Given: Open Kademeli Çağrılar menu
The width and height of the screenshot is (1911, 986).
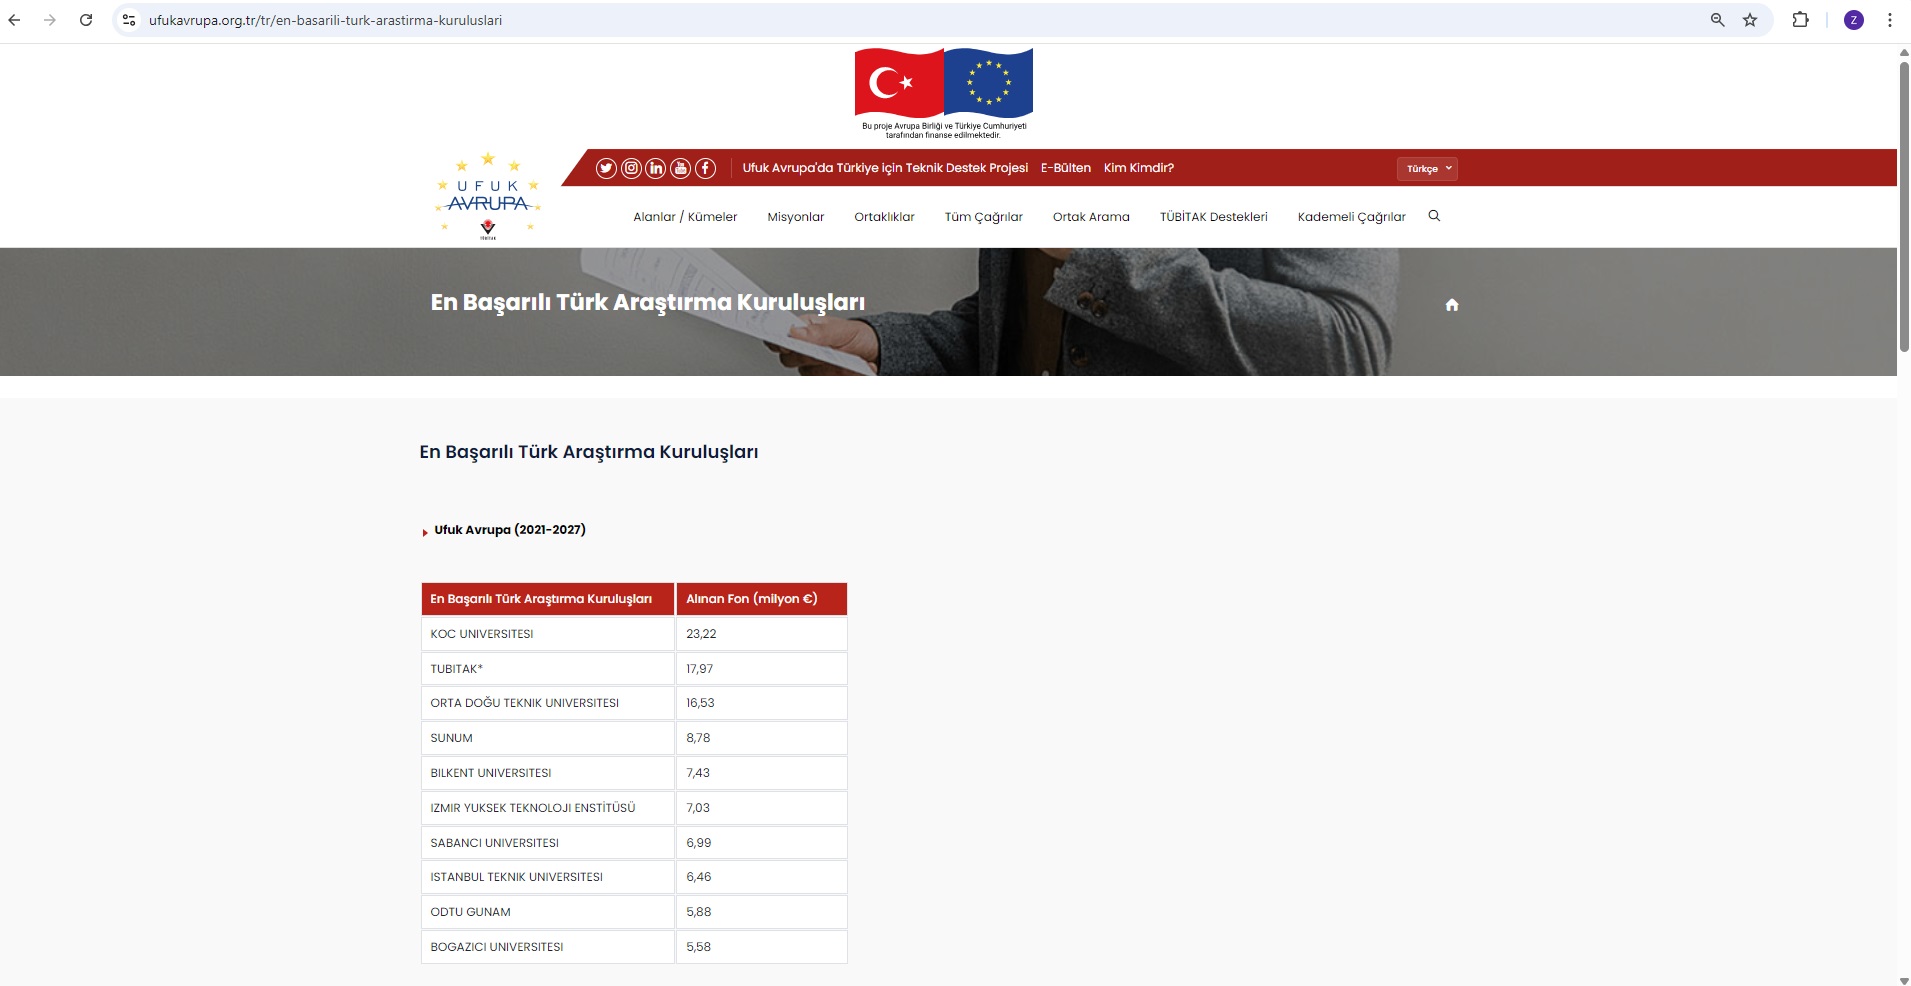Looking at the screenshot, I should [x=1352, y=217].
